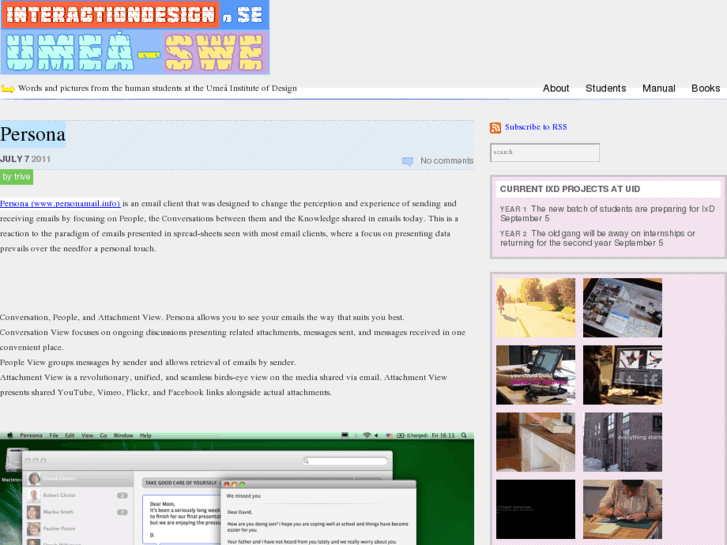Click the CURRENT IXD PROJECTS AT UID heading
Viewport: 727px width, 545px height.
coord(570,189)
